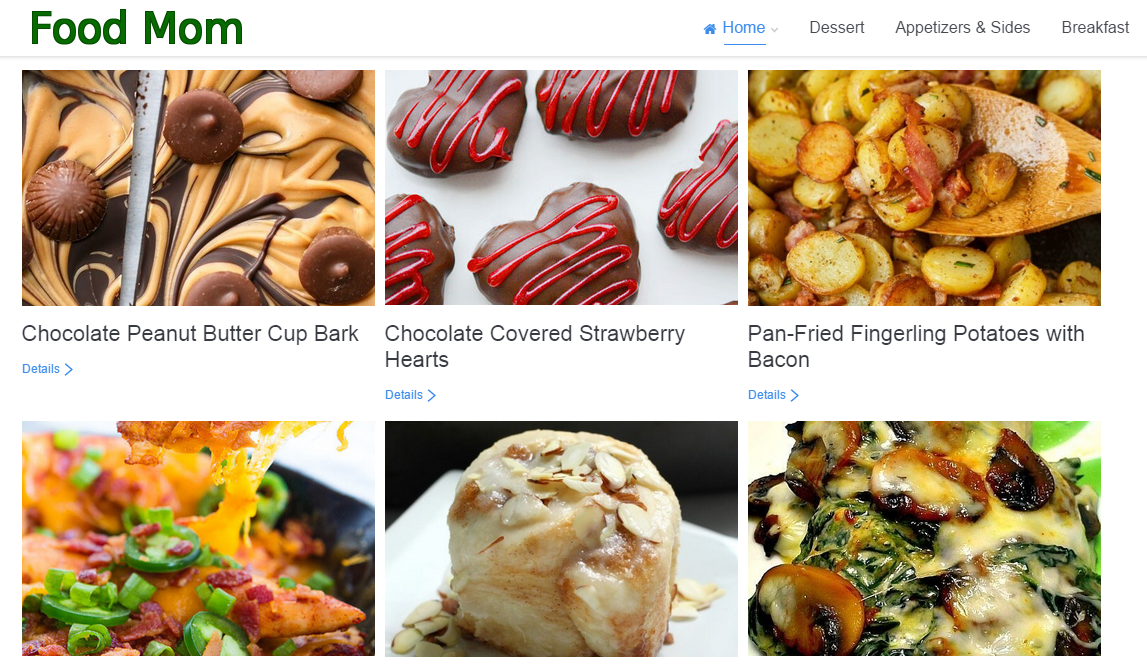Click the arrow after Strawberry Hearts Details
Viewport: 1147px width, 665px height.
click(x=432, y=396)
